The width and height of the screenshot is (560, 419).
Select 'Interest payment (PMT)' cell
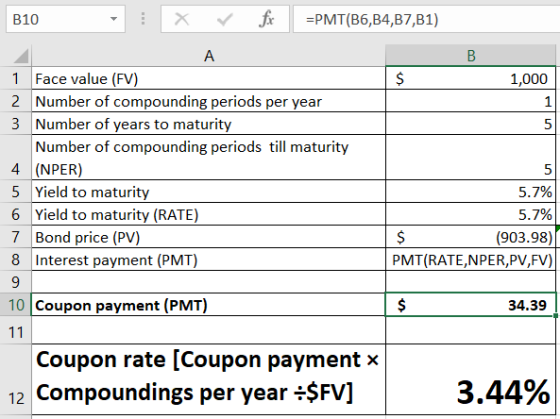click(x=209, y=259)
